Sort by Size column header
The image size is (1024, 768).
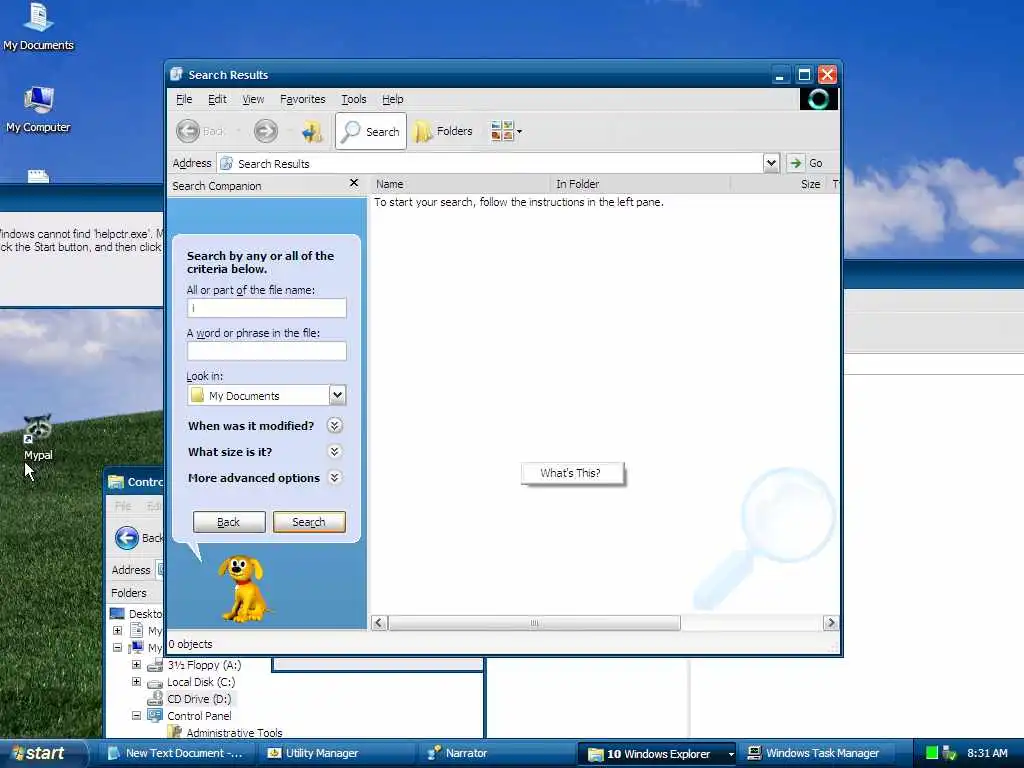(778, 184)
